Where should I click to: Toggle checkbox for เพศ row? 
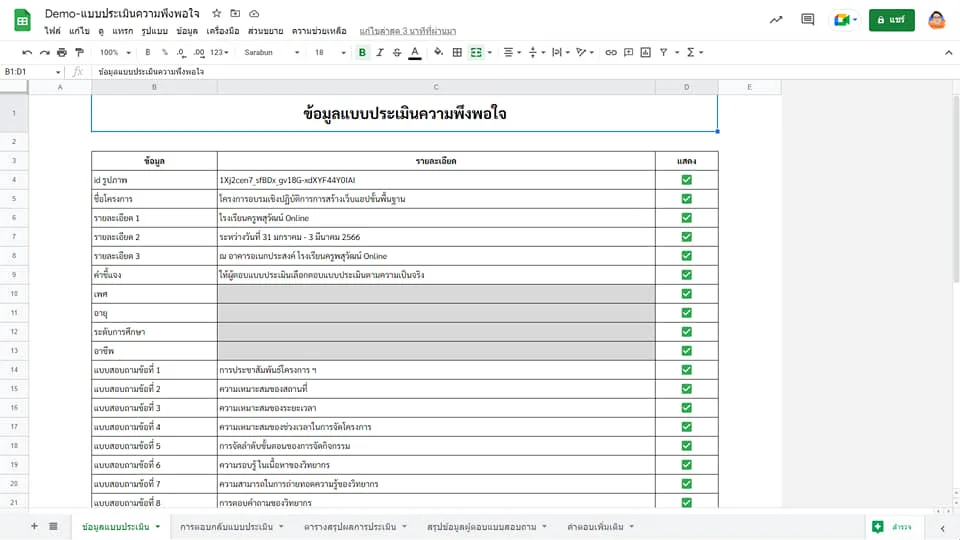point(686,294)
